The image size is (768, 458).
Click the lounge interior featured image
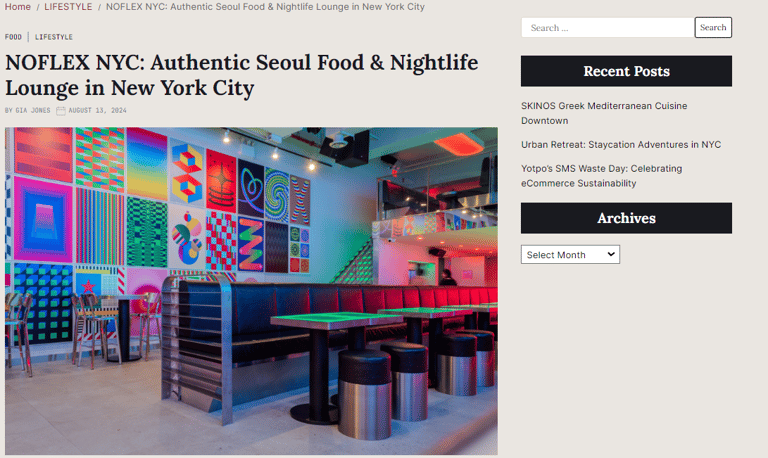[x=251, y=291]
